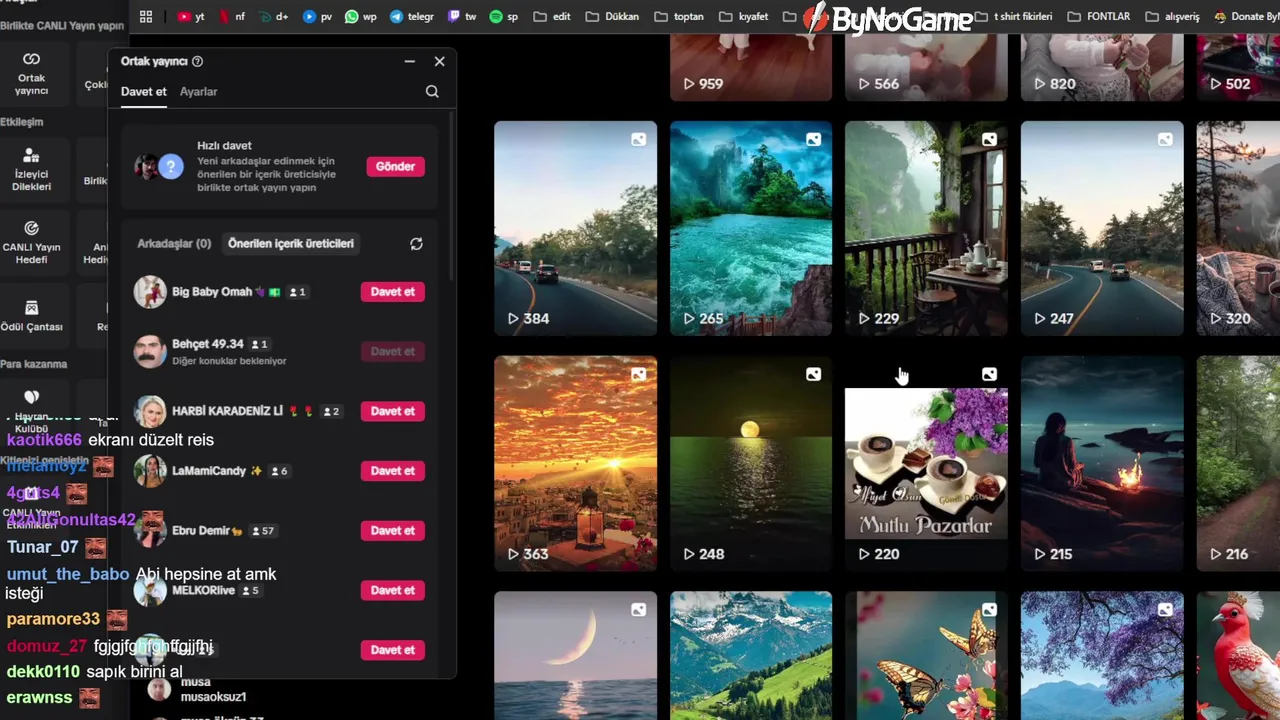Click the help icon next to Ortak yayıncı
The image size is (1280, 720).
tap(197, 61)
